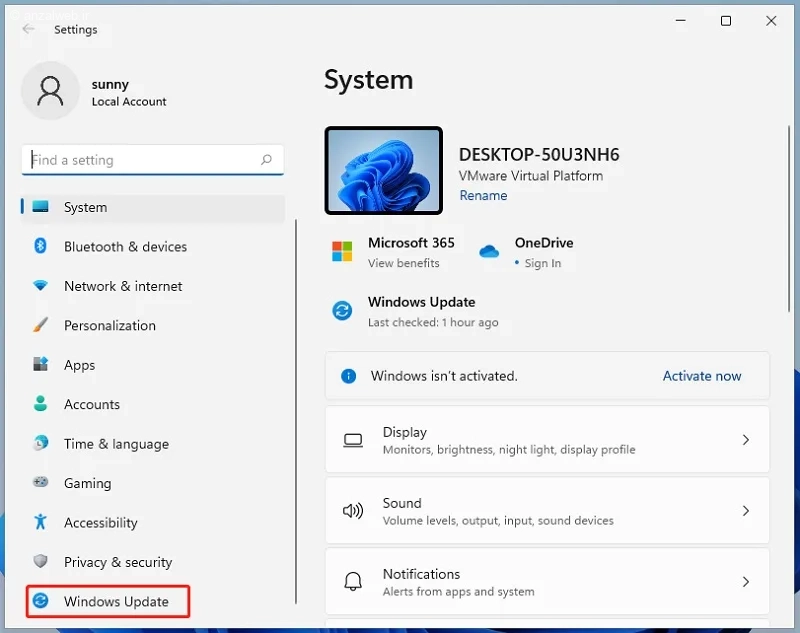Click the Privacy & security shield icon
The height and width of the screenshot is (633, 800).
40,561
